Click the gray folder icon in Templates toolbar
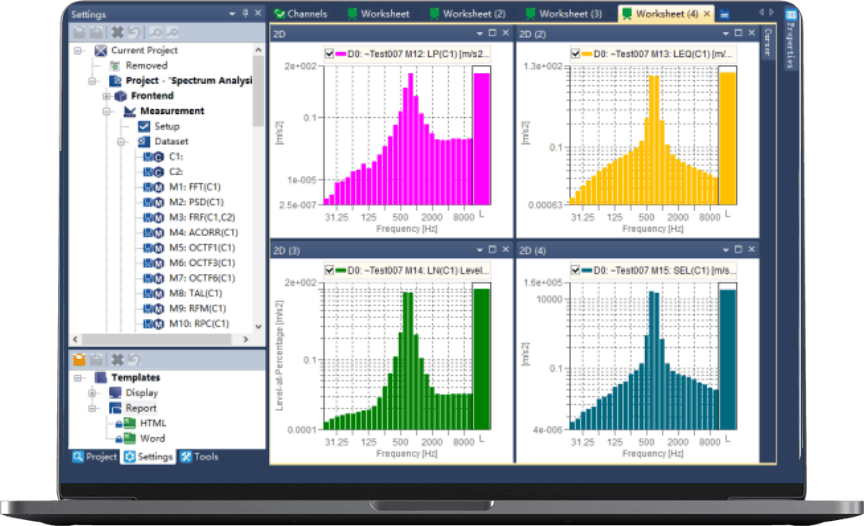The width and height of the screenshot is (864, 526). coord(96,360)
